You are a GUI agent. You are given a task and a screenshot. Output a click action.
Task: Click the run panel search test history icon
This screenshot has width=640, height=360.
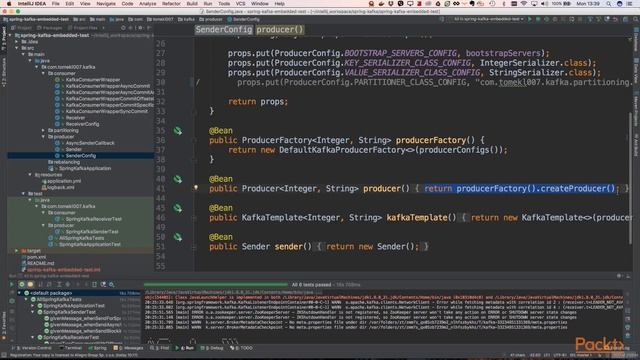[x=111, y=284]
